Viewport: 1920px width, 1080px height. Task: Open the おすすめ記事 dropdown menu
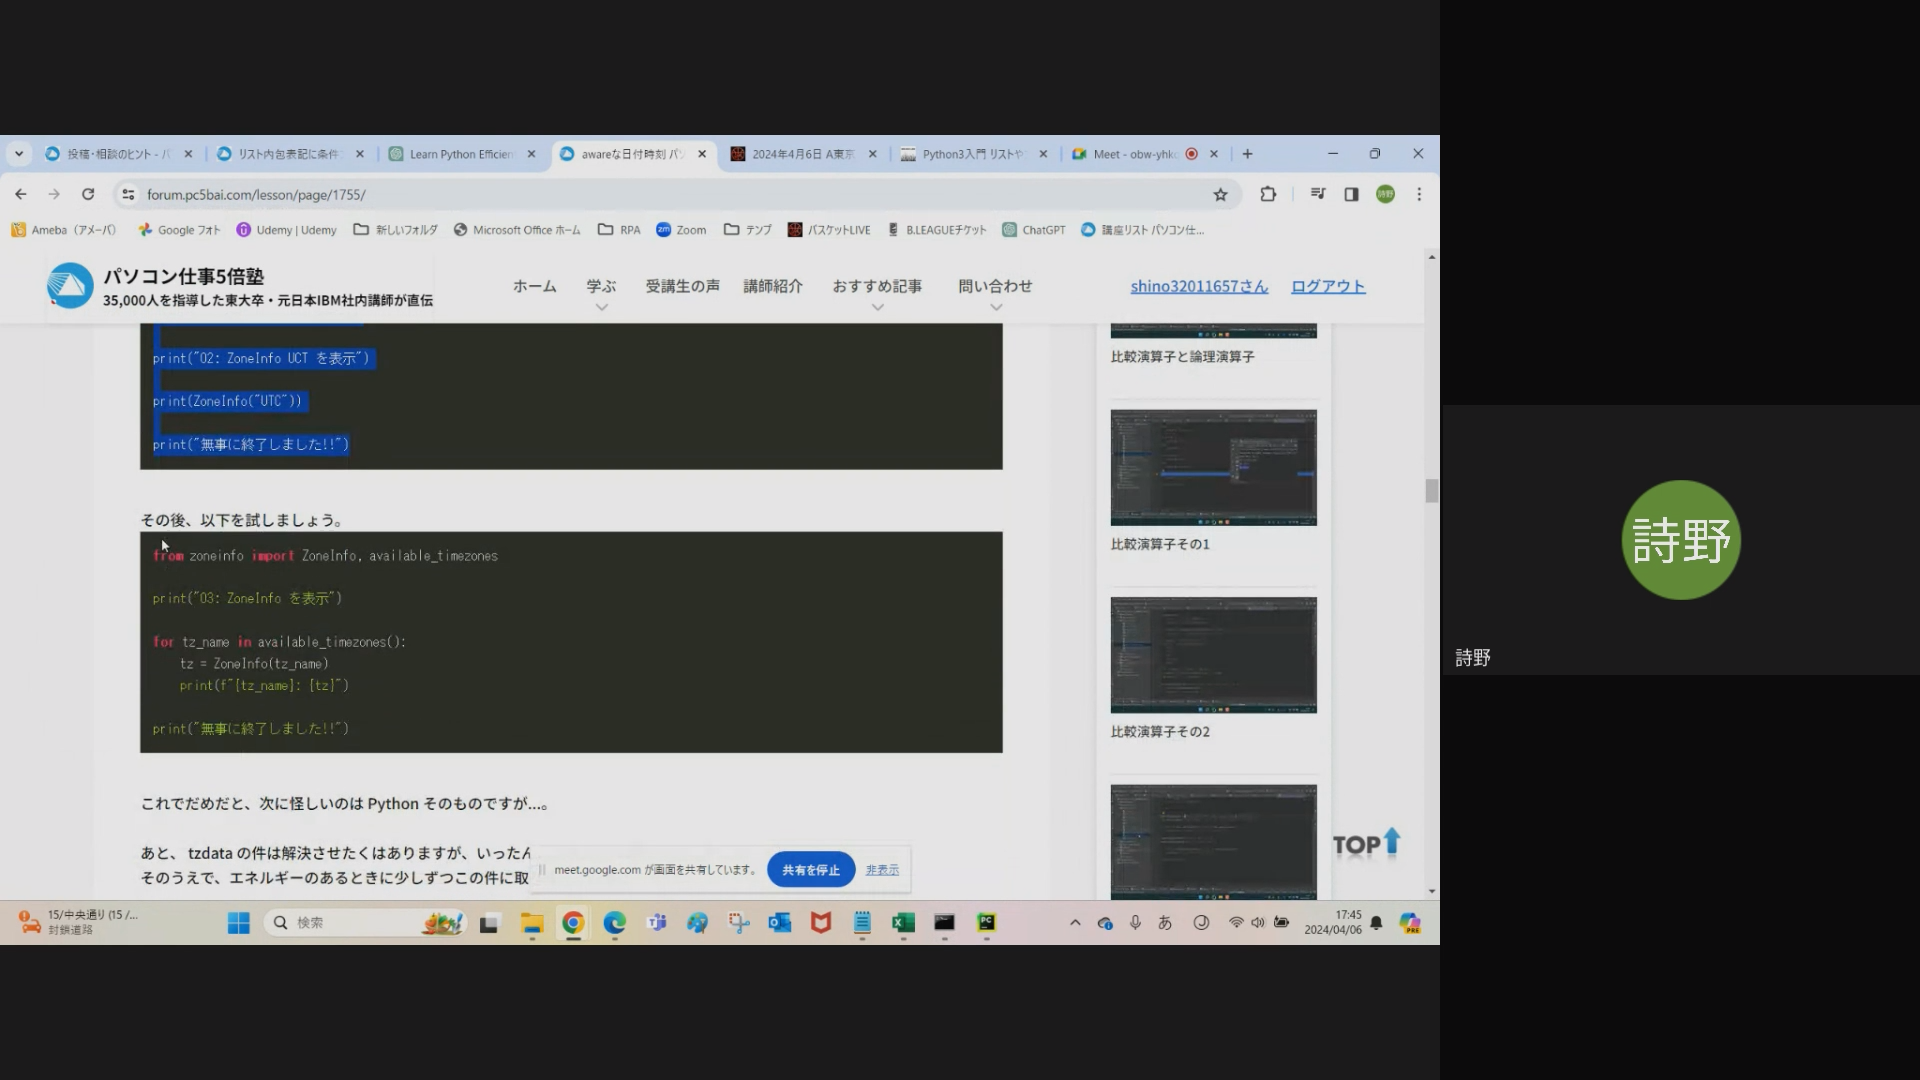click(876, 286)
